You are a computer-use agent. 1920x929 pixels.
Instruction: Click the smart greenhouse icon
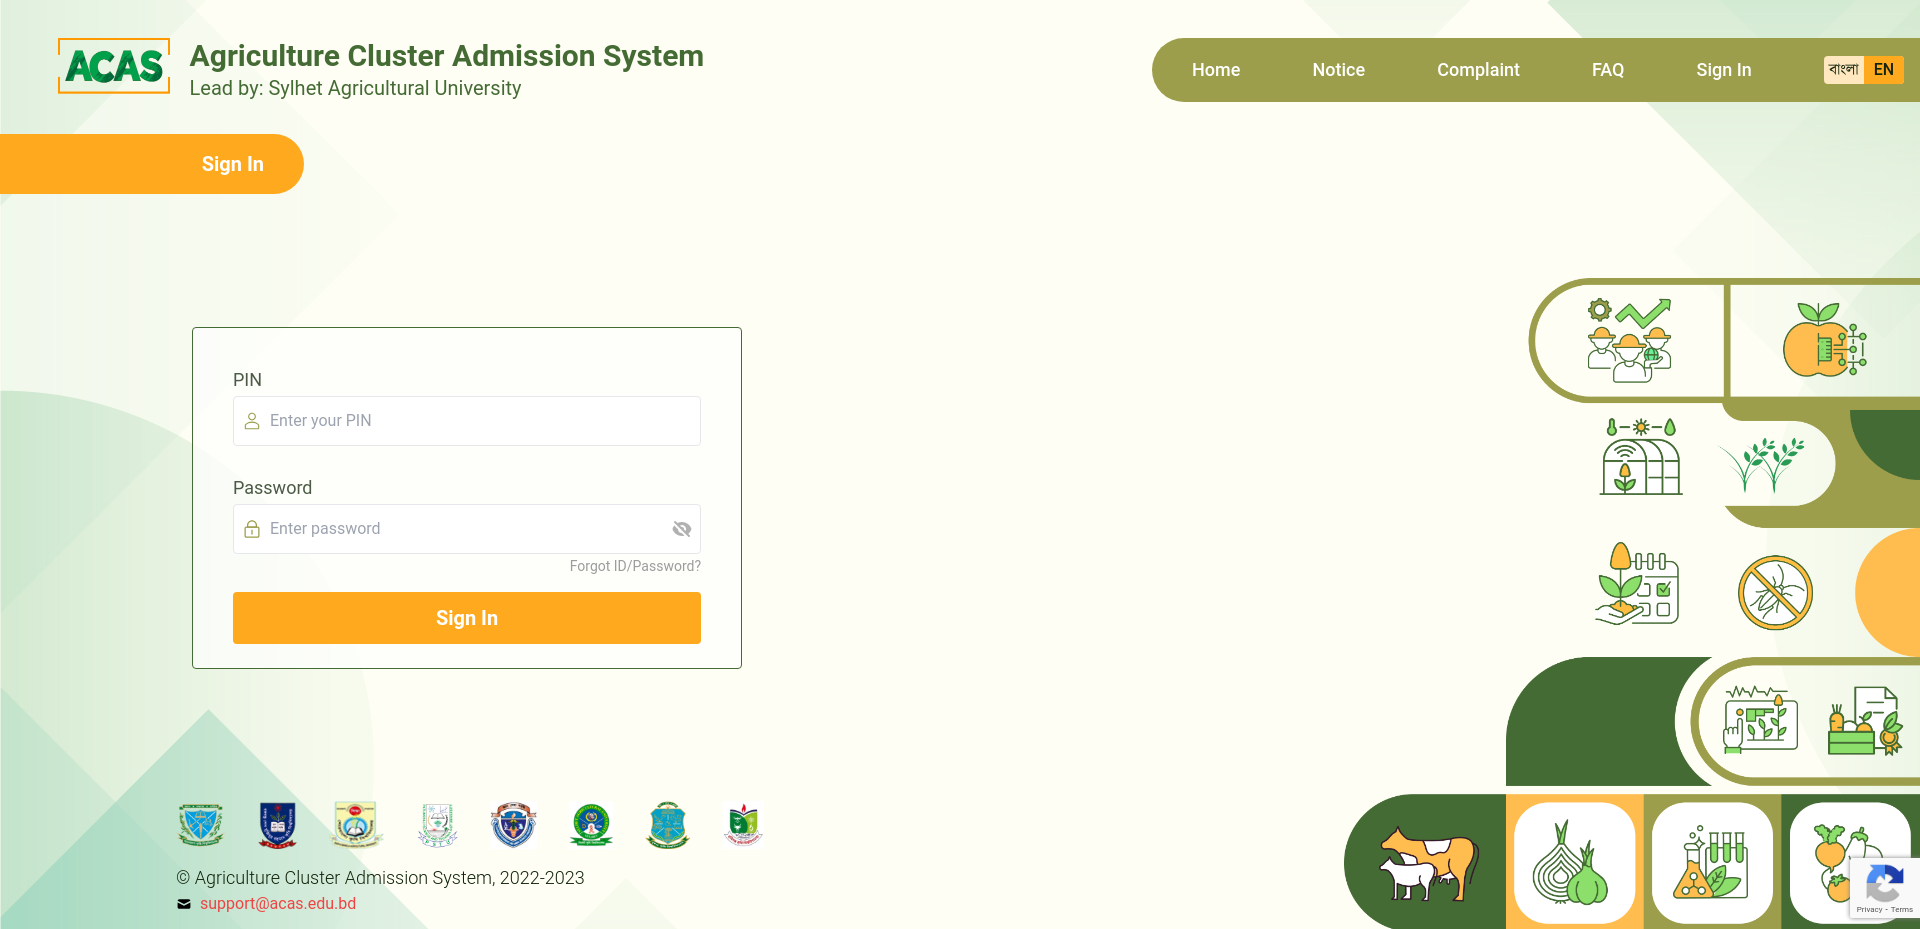[x=1641, y=457]
